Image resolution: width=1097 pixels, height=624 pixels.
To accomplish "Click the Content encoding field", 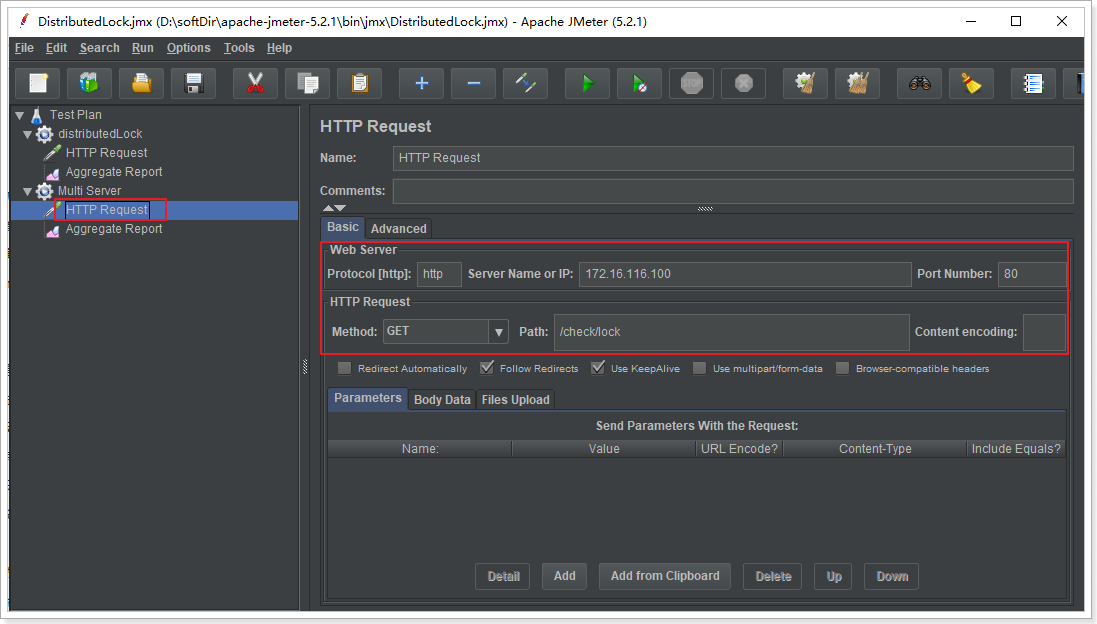I will pyautogui.click(x=1044, y=332).
